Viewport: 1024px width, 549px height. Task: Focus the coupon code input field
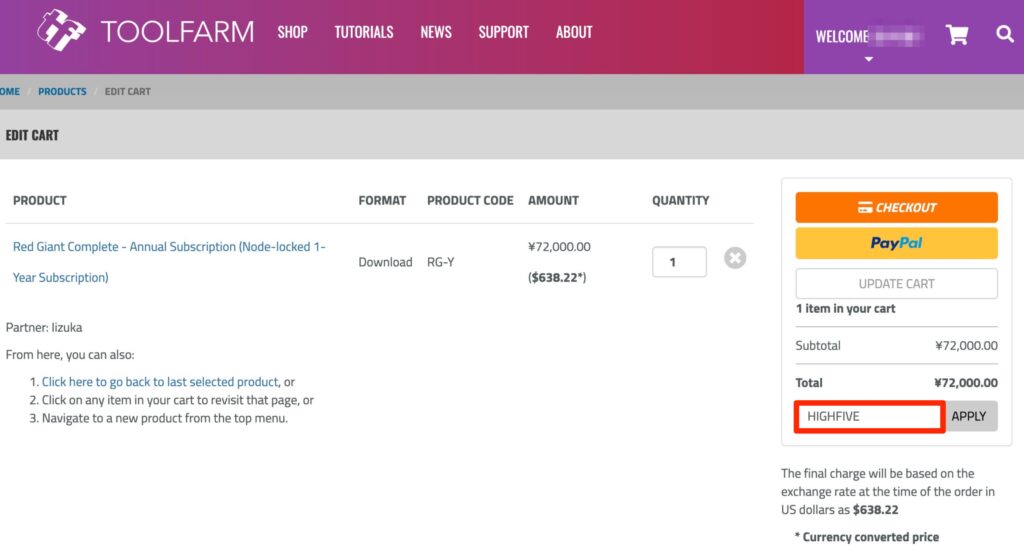(869, 416)
